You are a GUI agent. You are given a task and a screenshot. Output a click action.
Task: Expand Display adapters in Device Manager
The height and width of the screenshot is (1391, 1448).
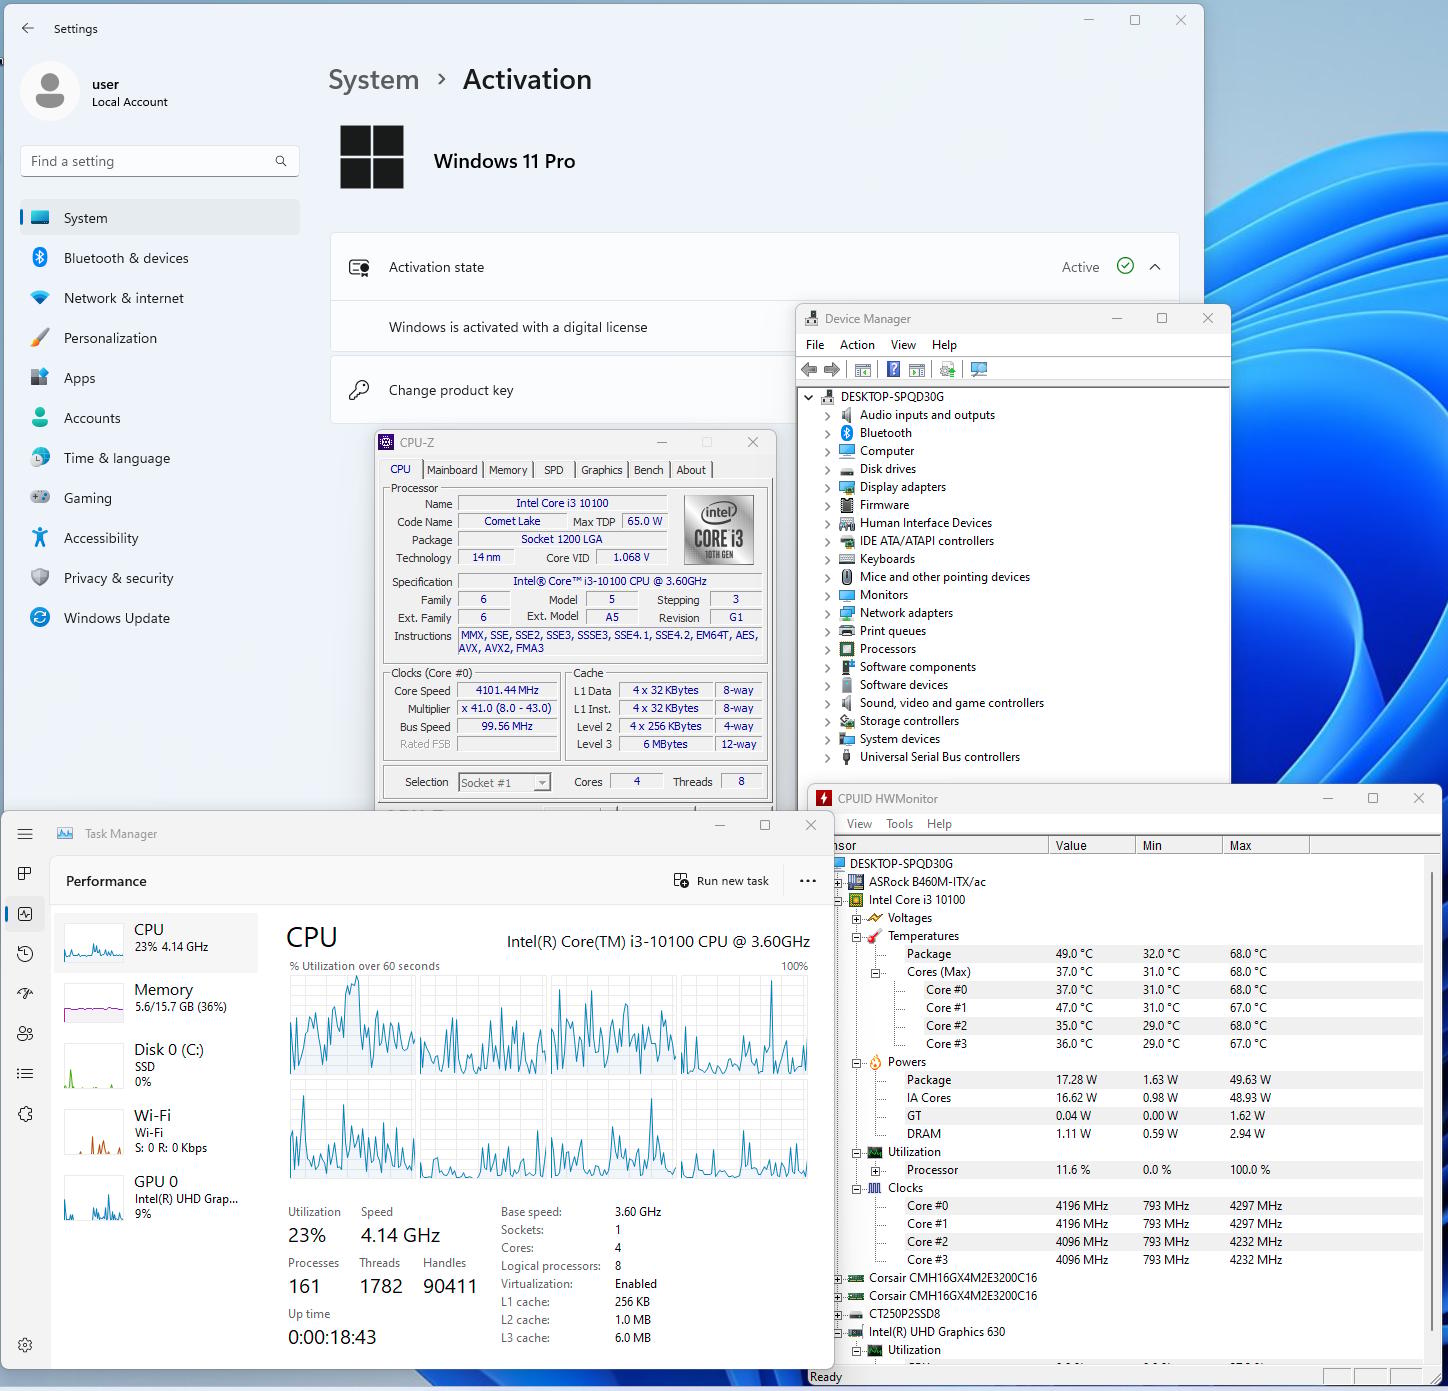[827, 487]
